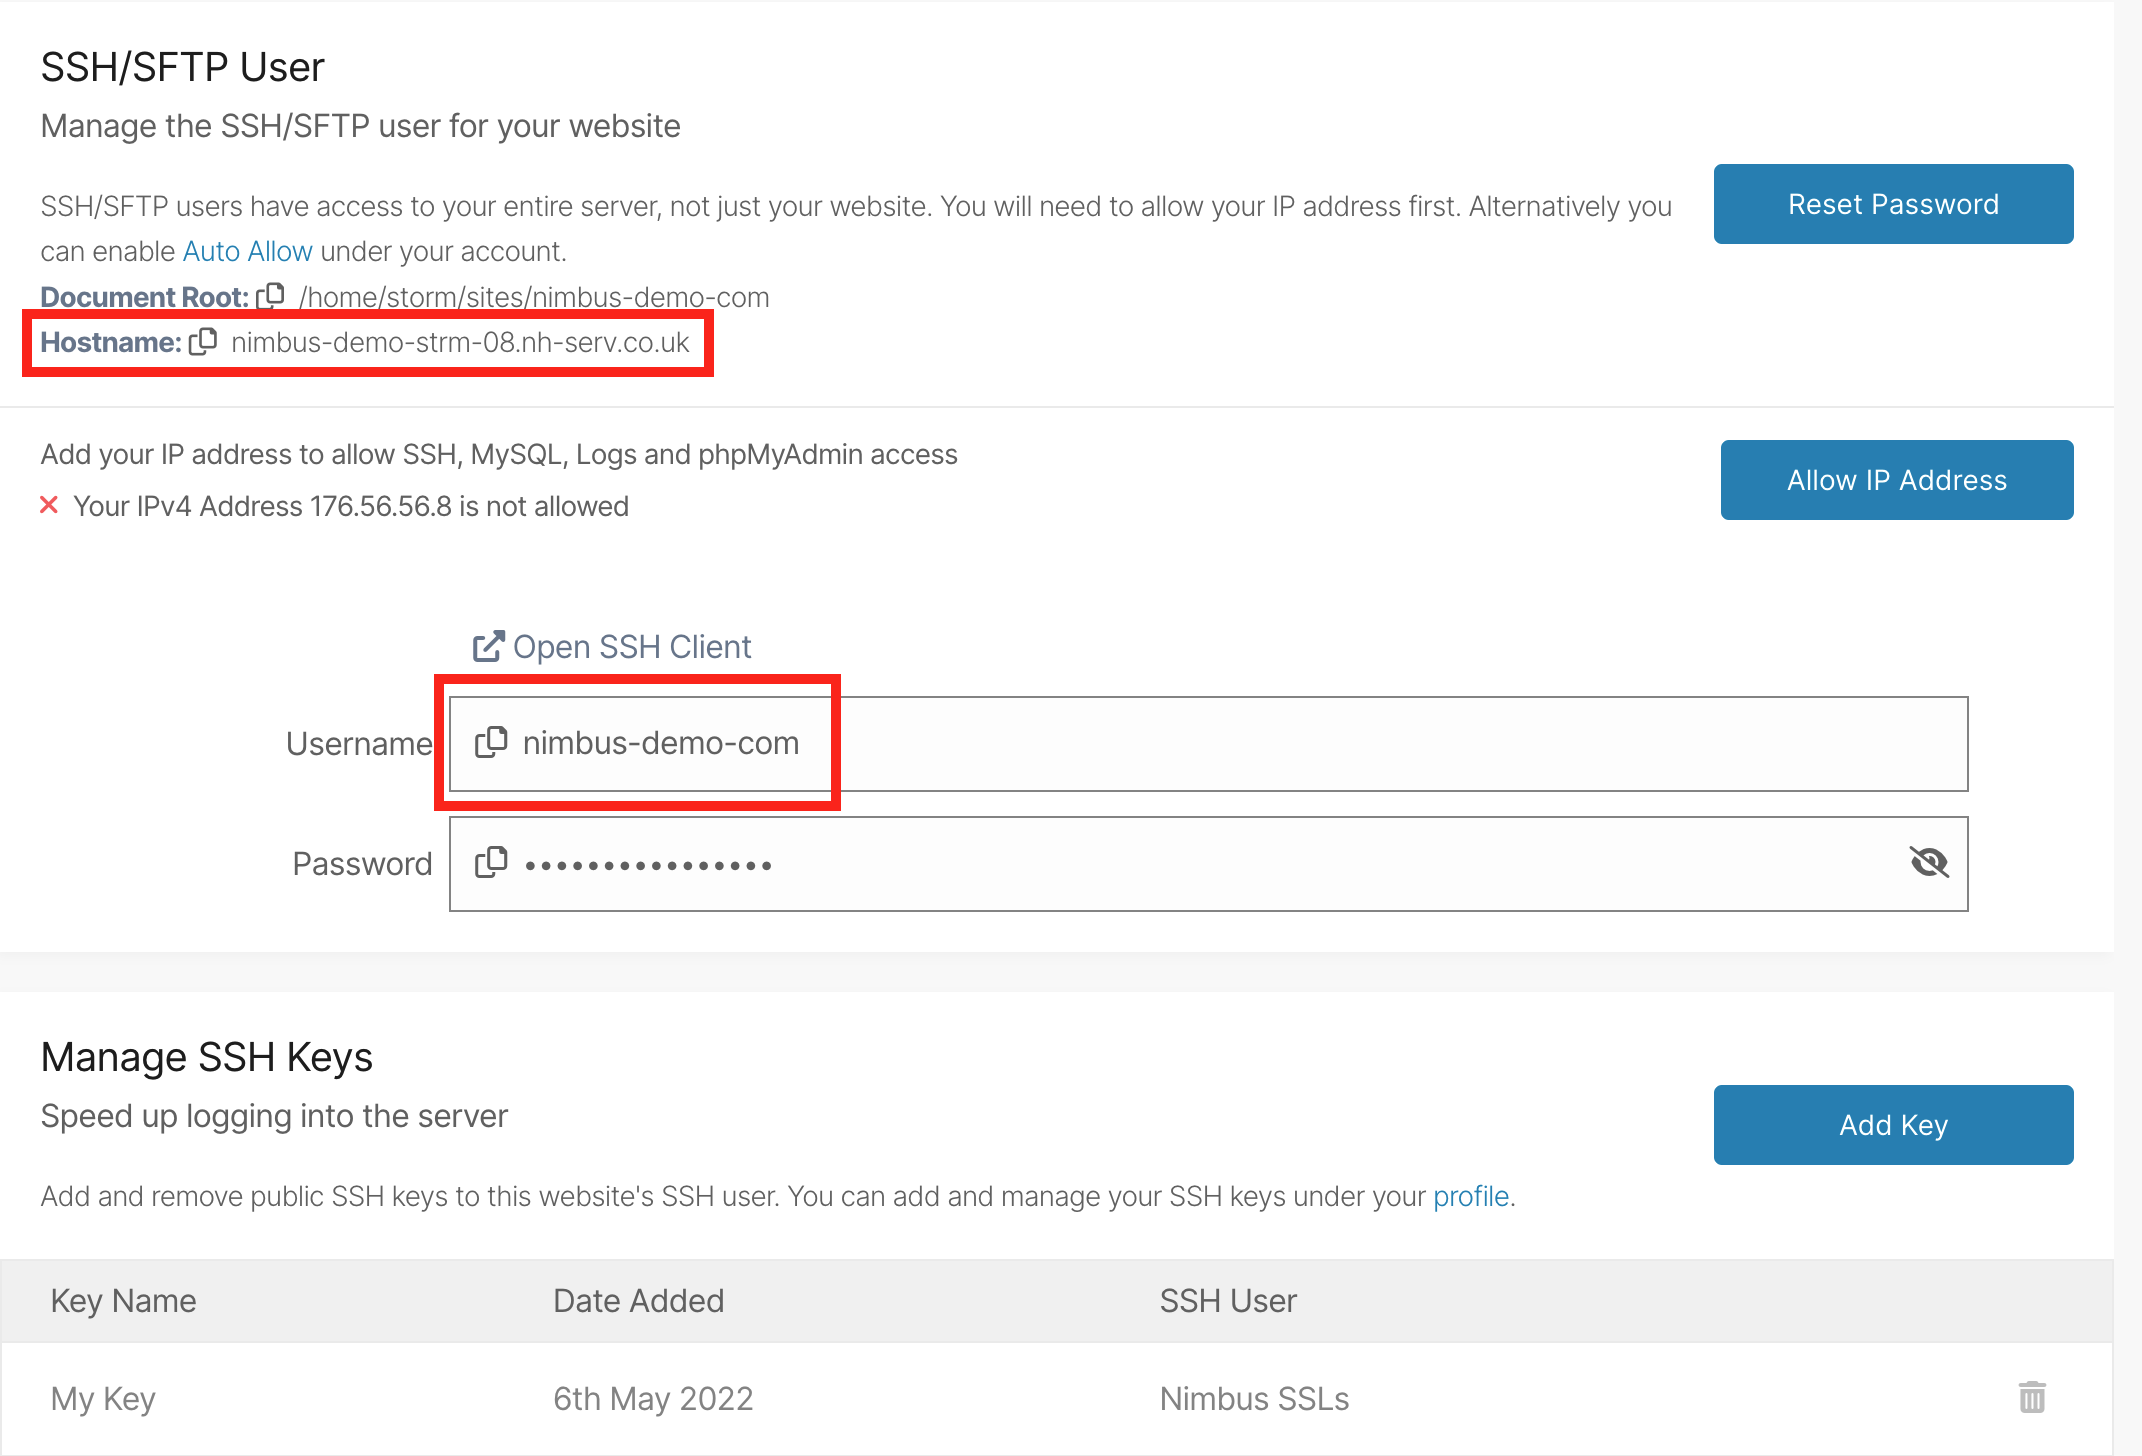This screenshot has width=2142, height=1456.
Task: Follow the profile link
Action: (1470, 1196)
